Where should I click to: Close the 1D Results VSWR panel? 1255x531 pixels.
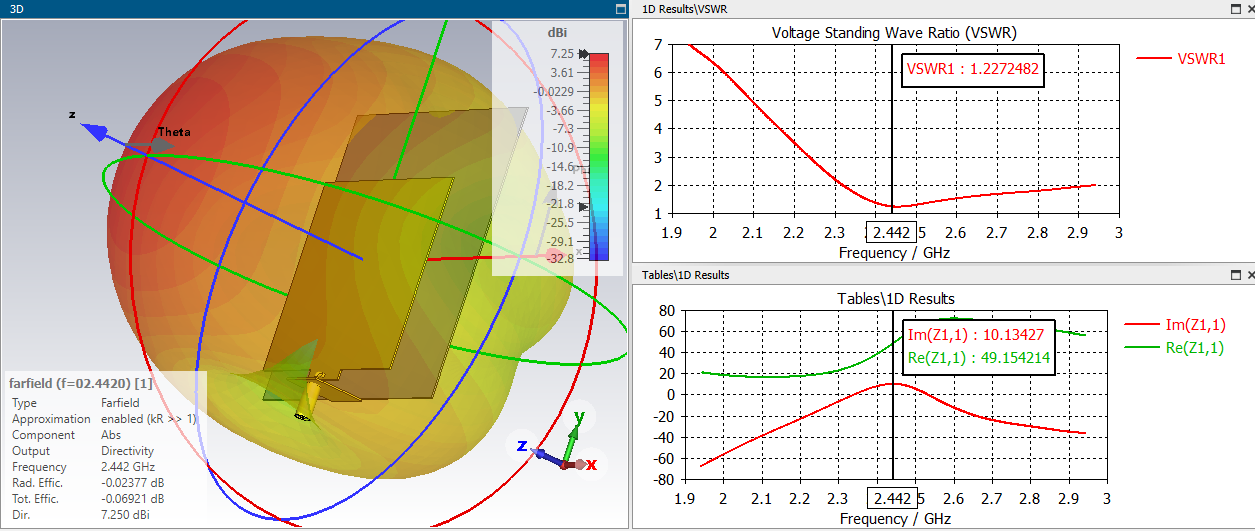(1250, 8)
